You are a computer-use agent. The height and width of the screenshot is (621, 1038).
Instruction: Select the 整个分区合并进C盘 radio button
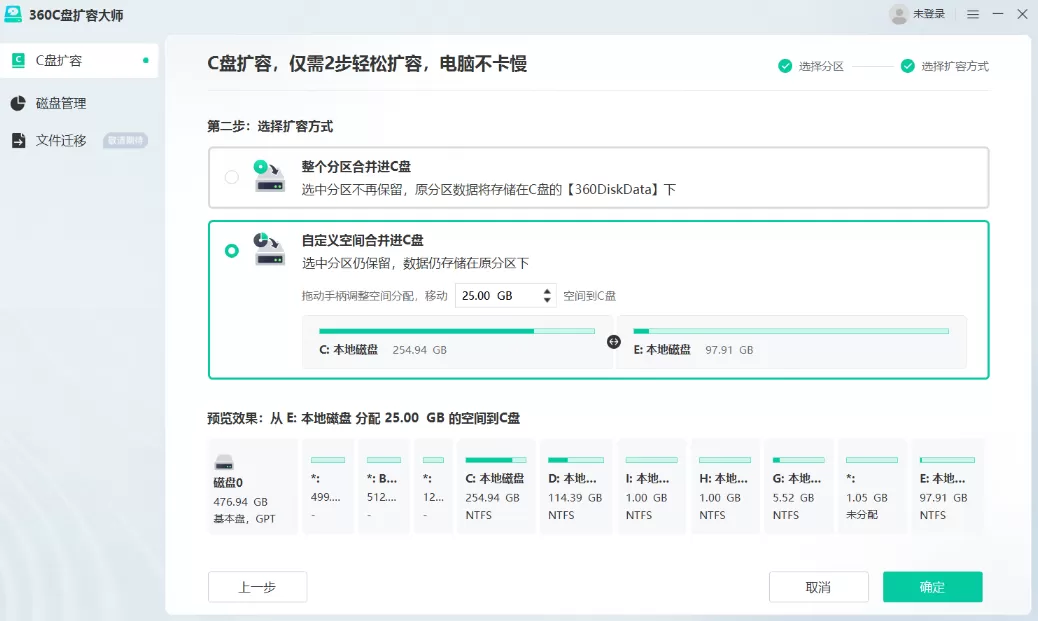point(232,177)
